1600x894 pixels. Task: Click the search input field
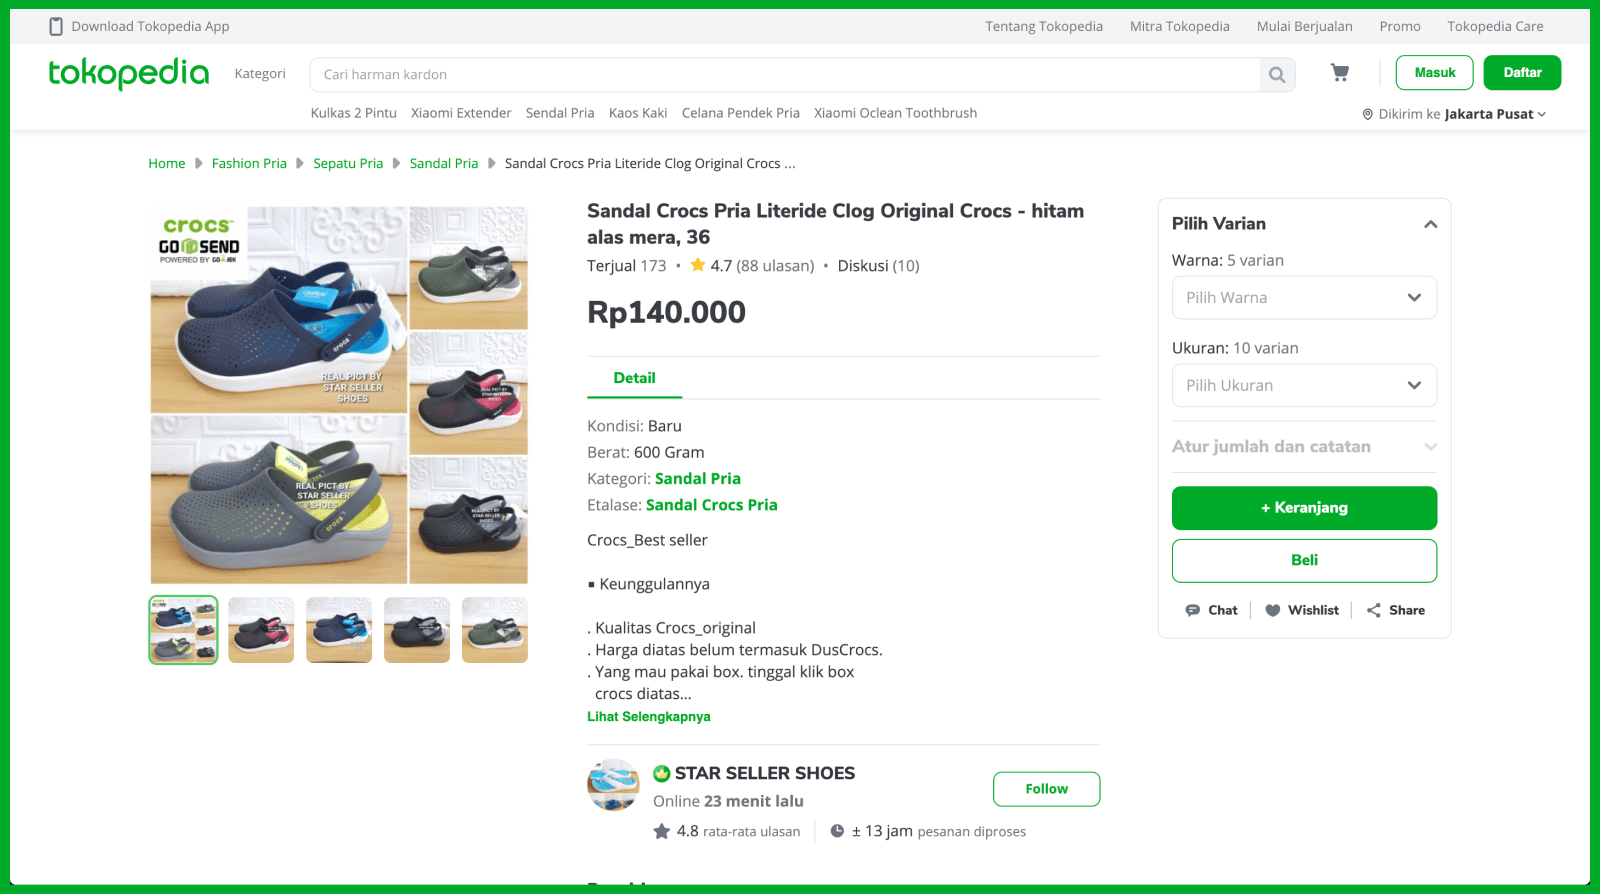pos(785,75)
